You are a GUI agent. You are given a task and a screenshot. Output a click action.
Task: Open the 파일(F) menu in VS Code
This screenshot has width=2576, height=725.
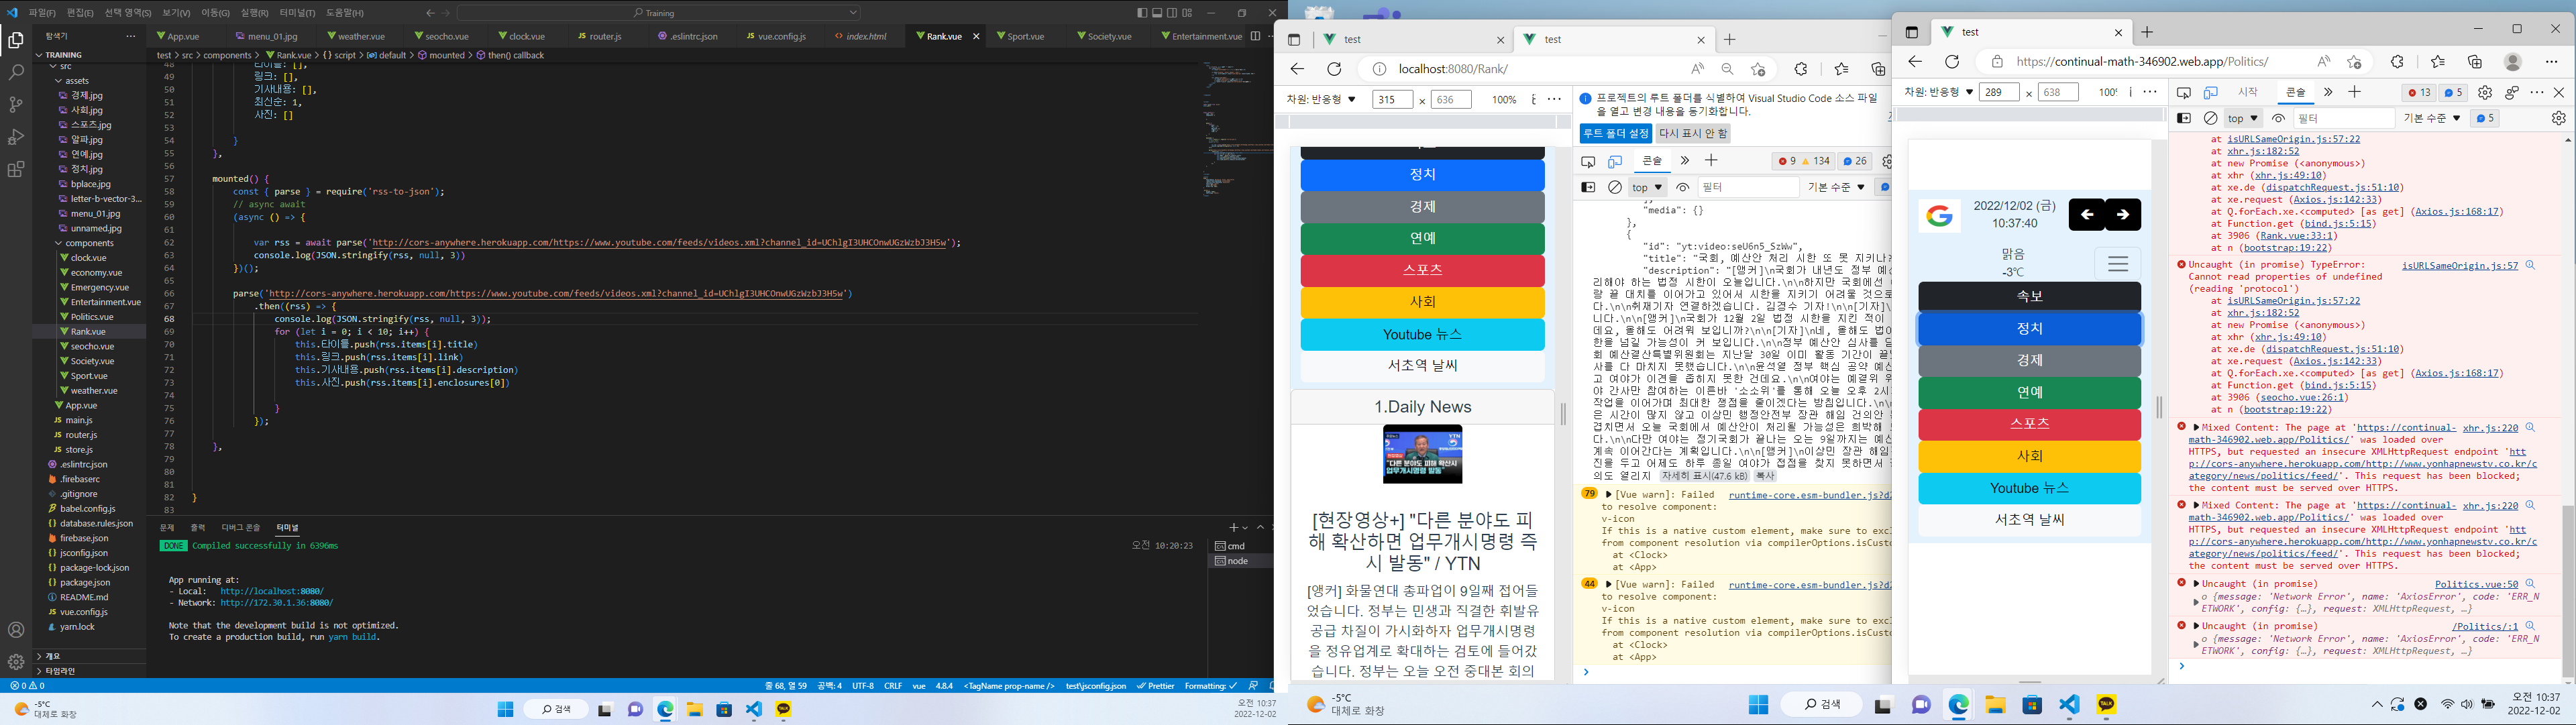tap(42, 13)
